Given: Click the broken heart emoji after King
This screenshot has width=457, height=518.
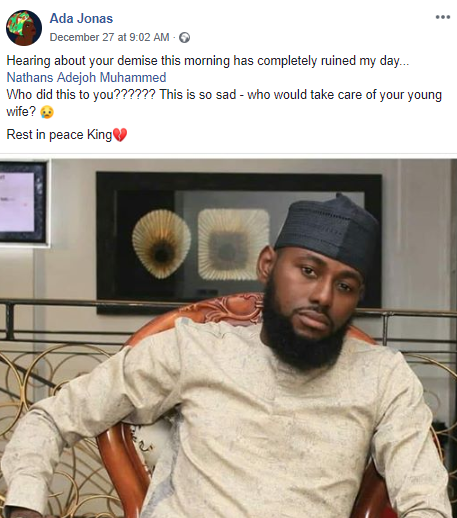Looking at the screenshot, I should [x=120, y=135].
